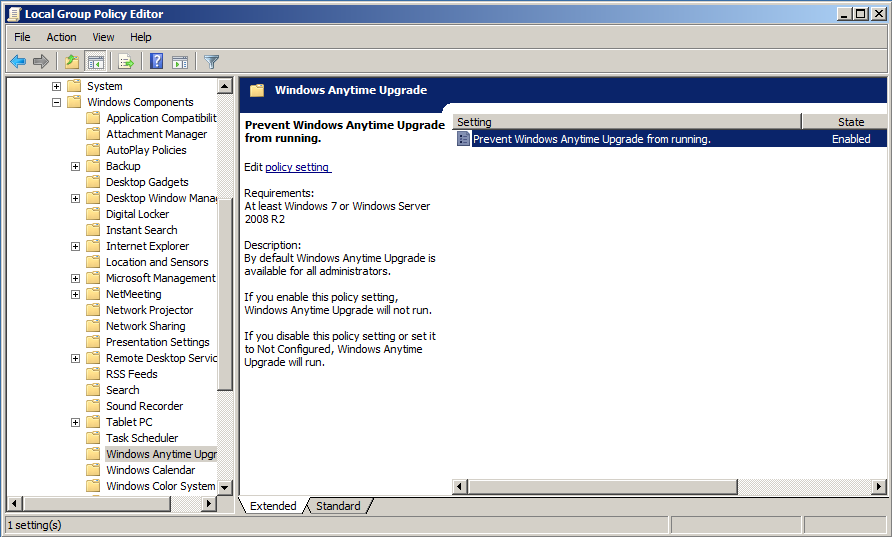The image size is (892, 537).
Task: Click the Enabled state cell
Action: (851, 139)
